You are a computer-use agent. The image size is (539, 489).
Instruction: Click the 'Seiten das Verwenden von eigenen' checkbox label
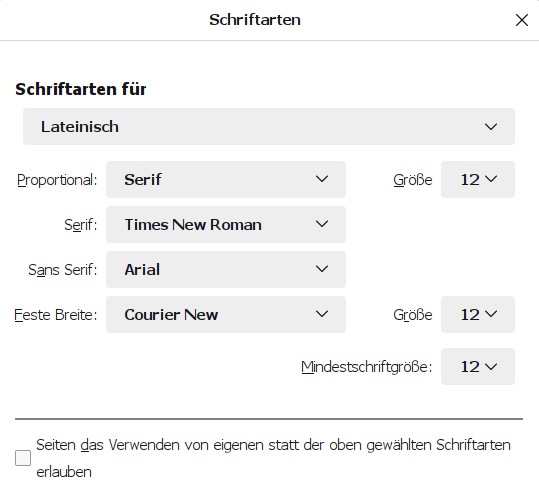pos(273,458)
